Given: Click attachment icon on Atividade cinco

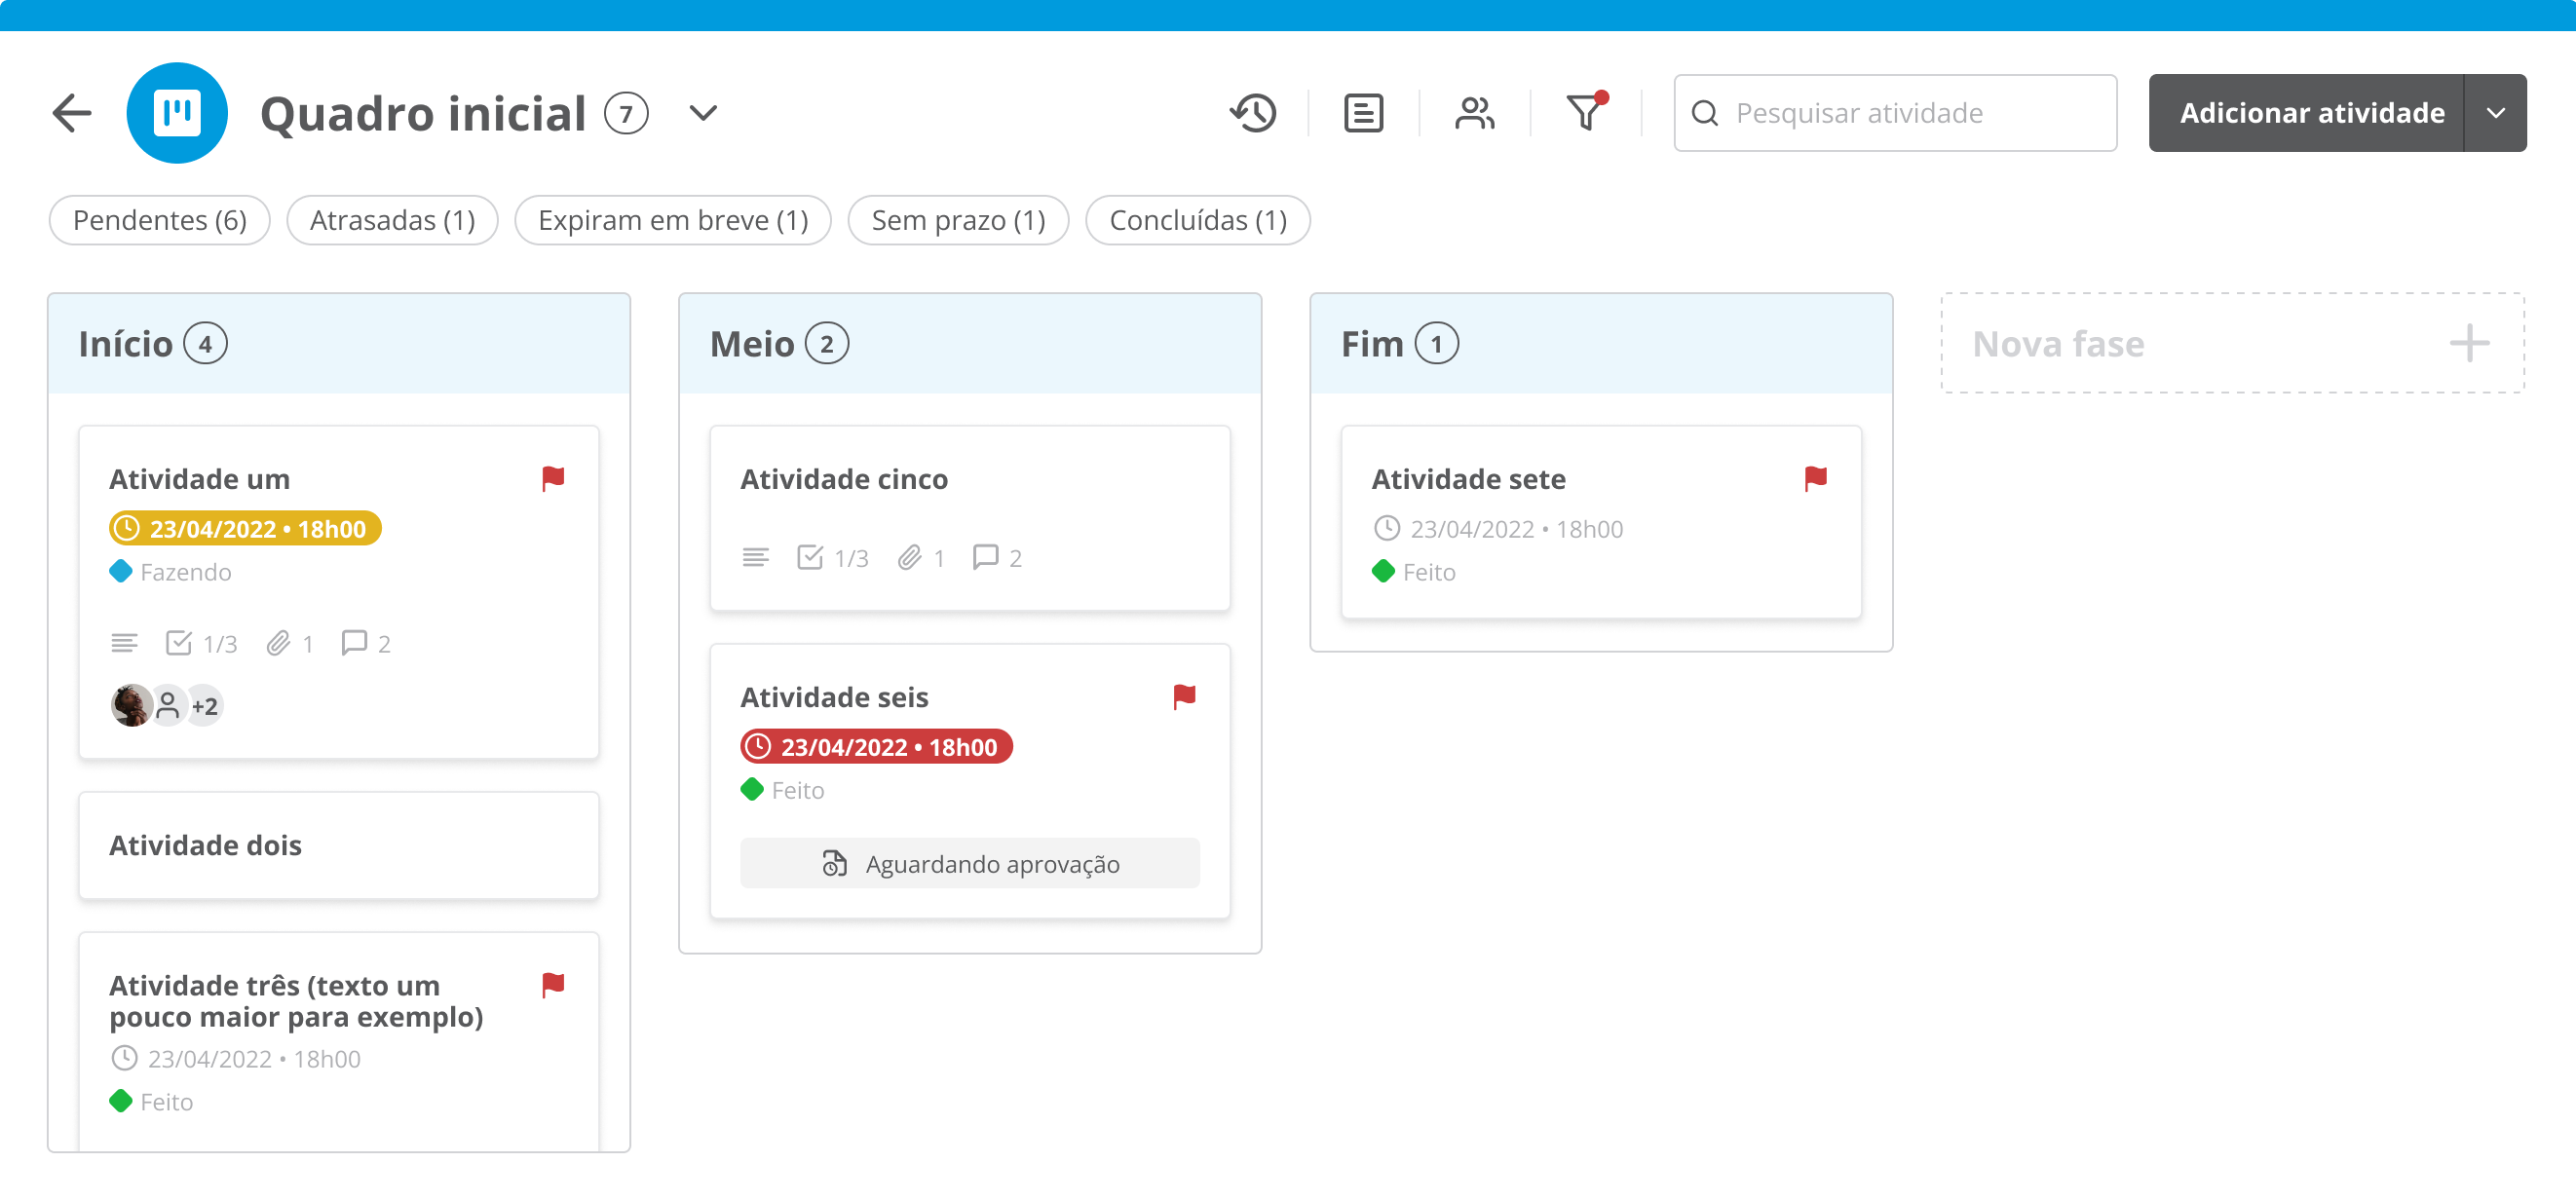Looking at the screenshot, I should coord(921,557).
